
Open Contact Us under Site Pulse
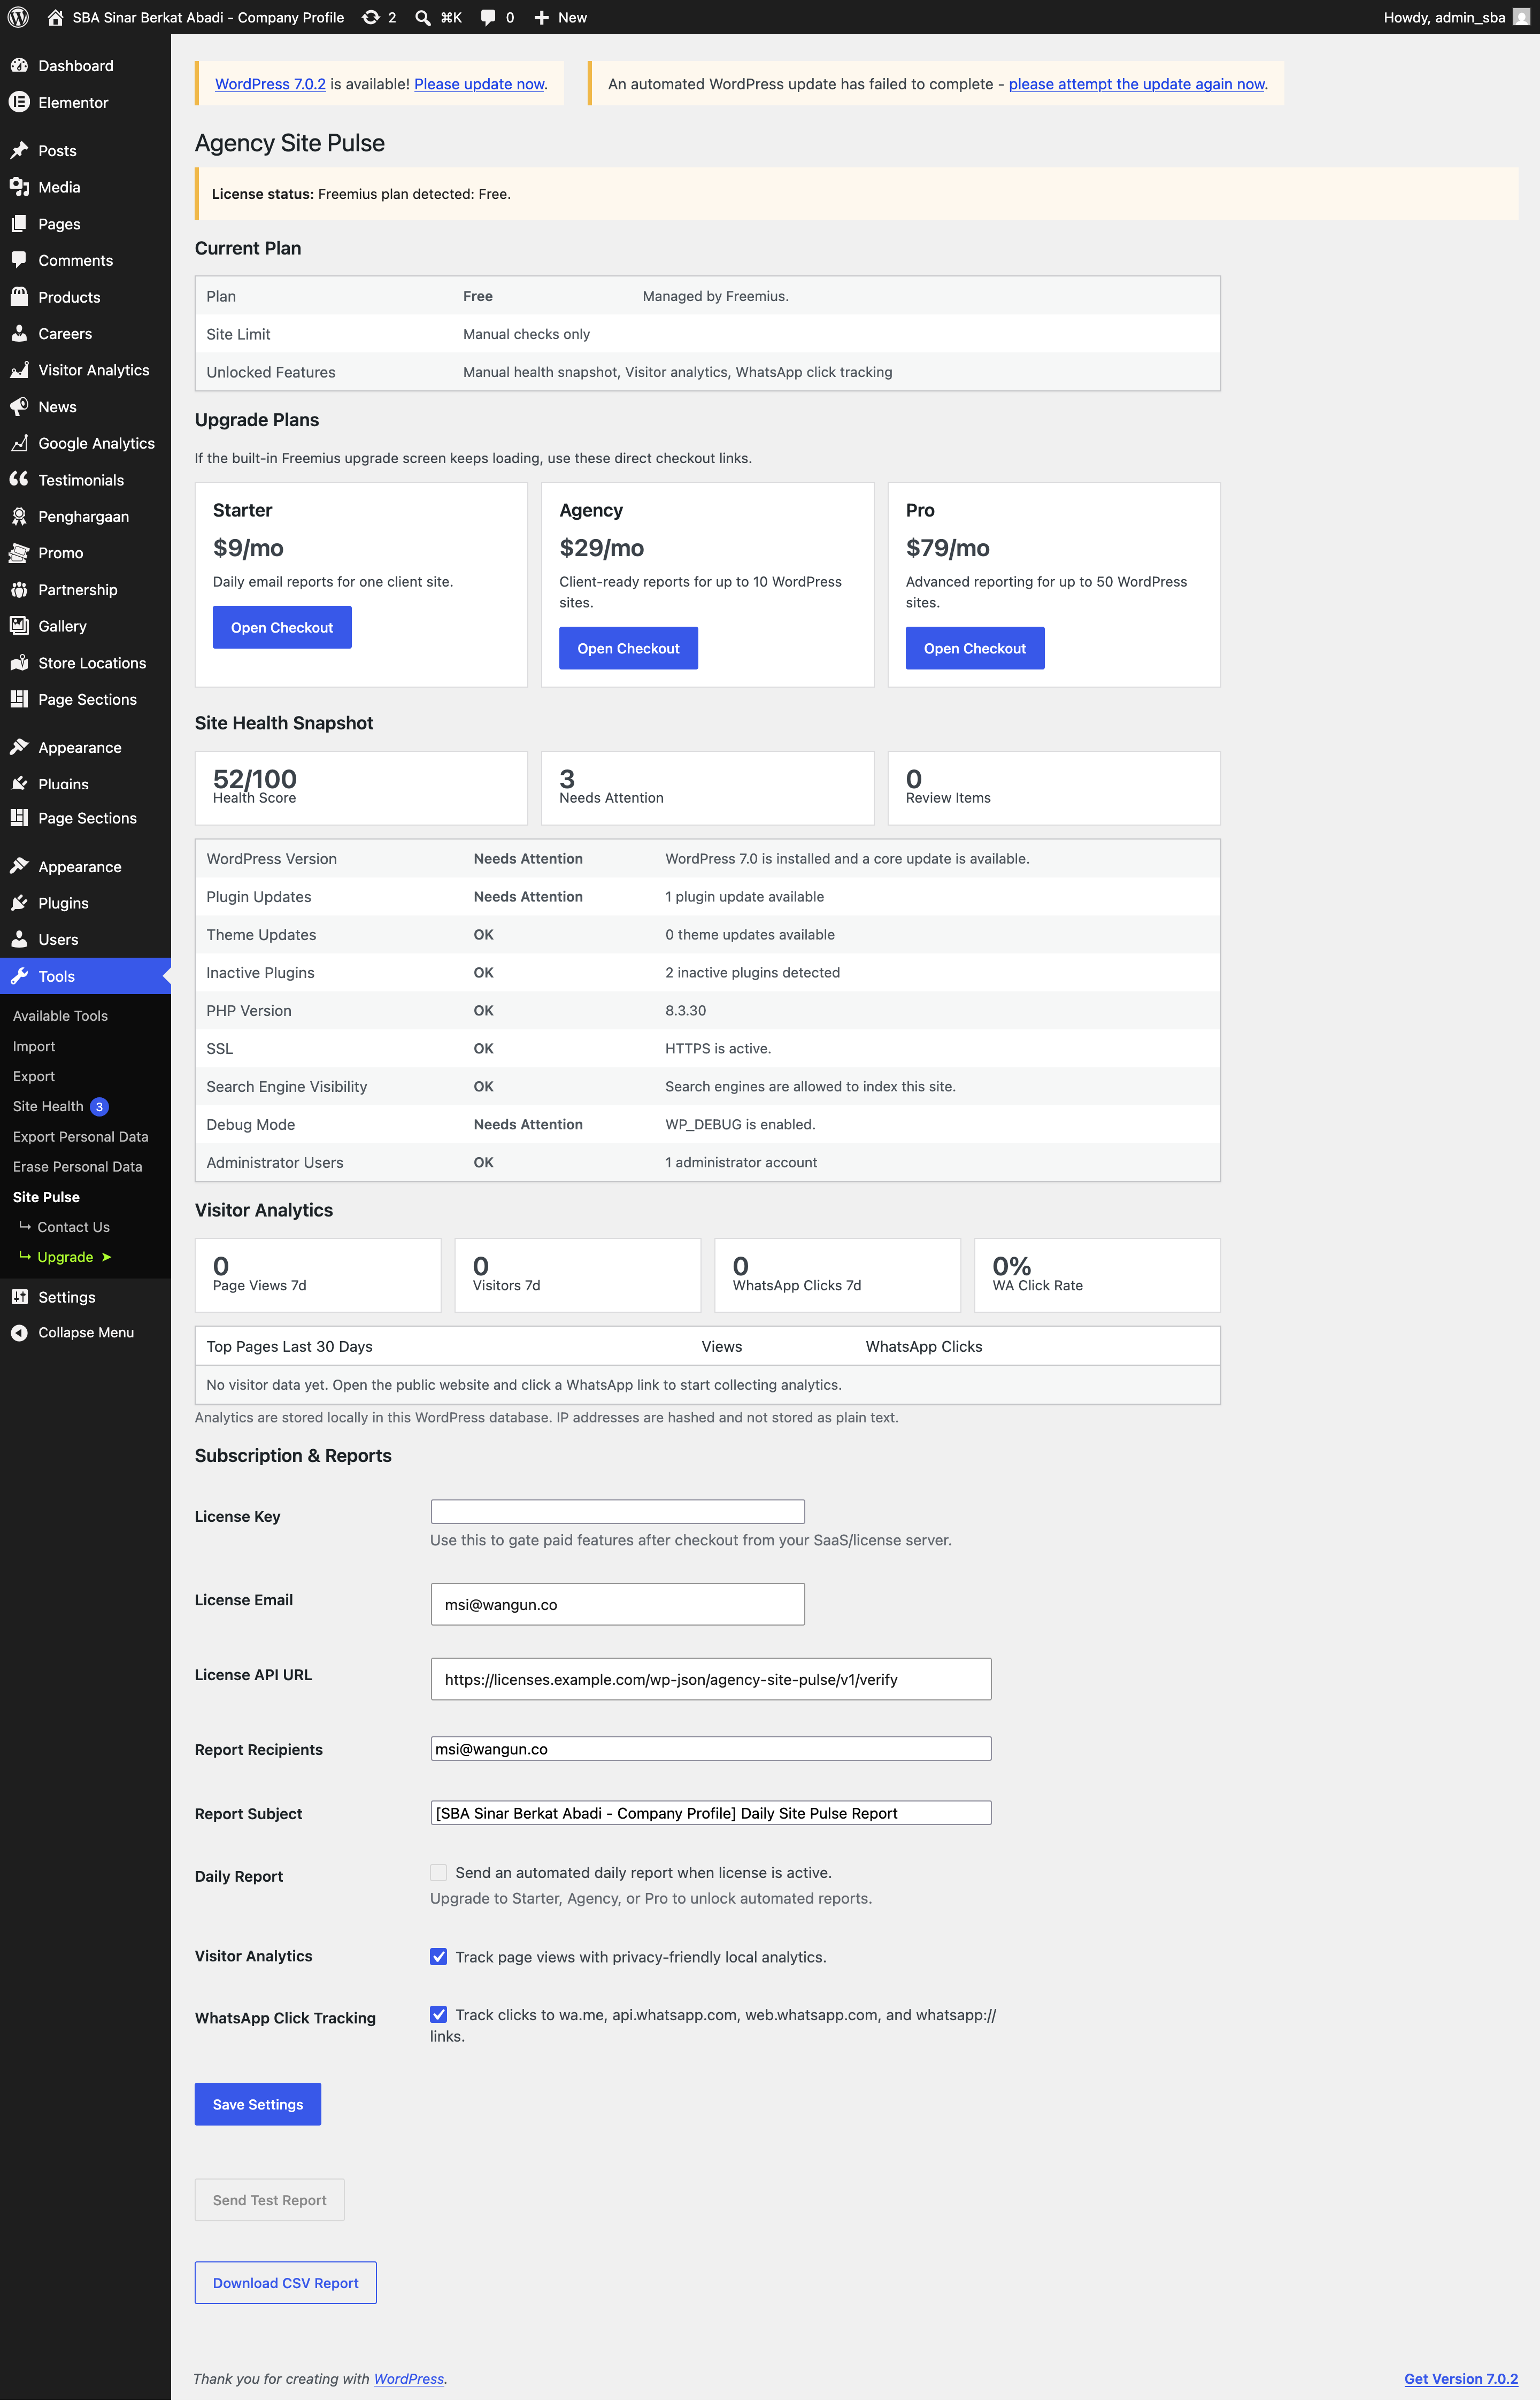coord(73,1227)
